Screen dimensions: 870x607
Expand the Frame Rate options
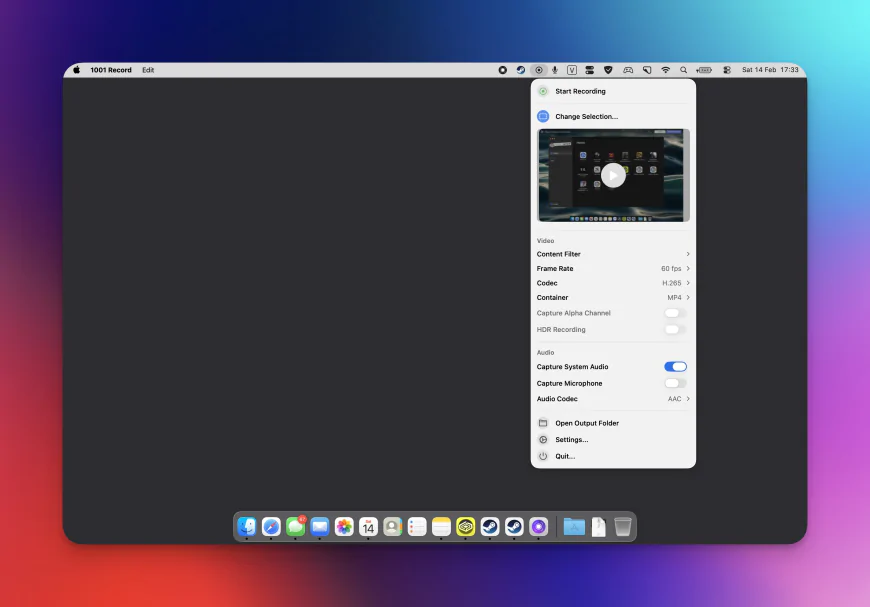point(612,268)
